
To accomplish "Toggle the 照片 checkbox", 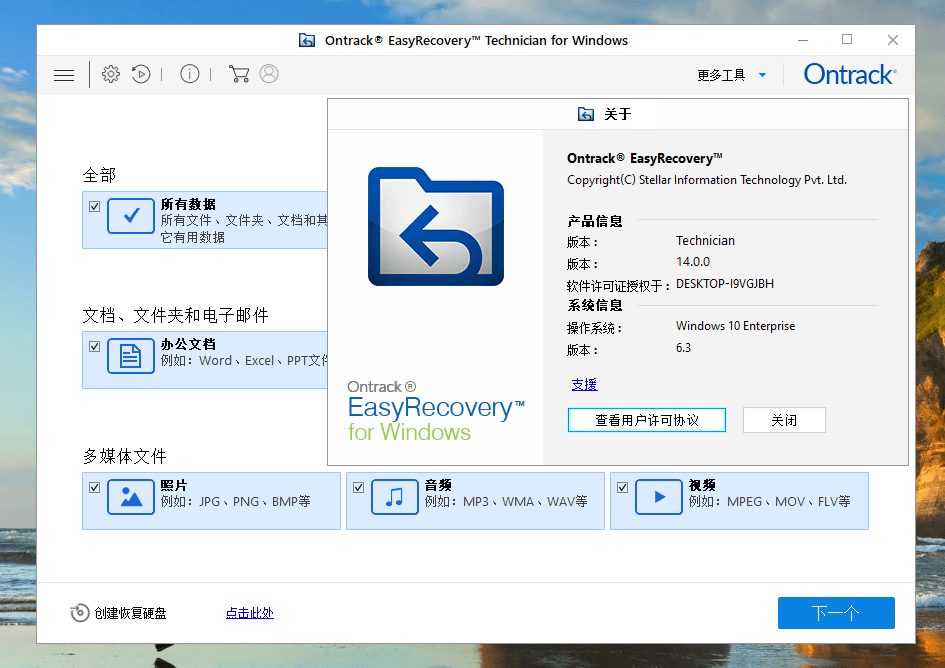I will [x=95, y=488].
